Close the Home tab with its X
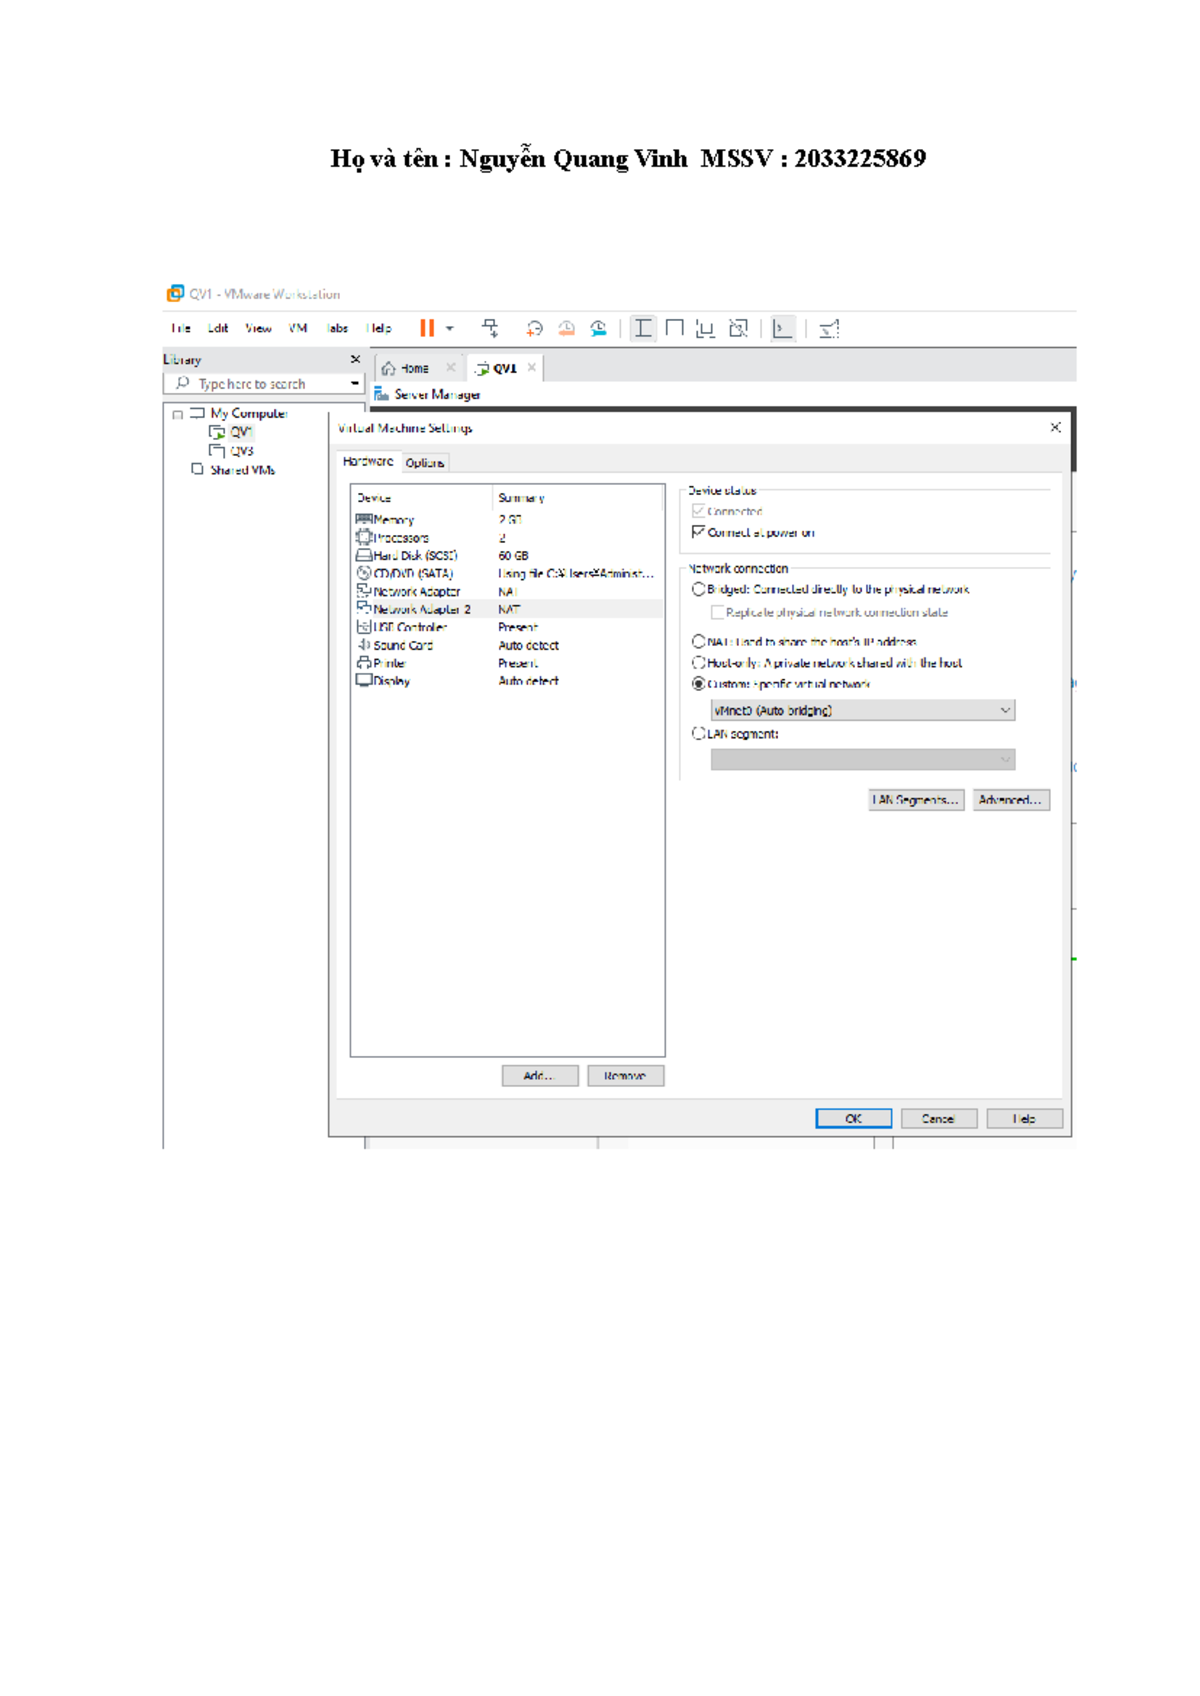The image size is (1200, 1696). [x=451, y=367]
